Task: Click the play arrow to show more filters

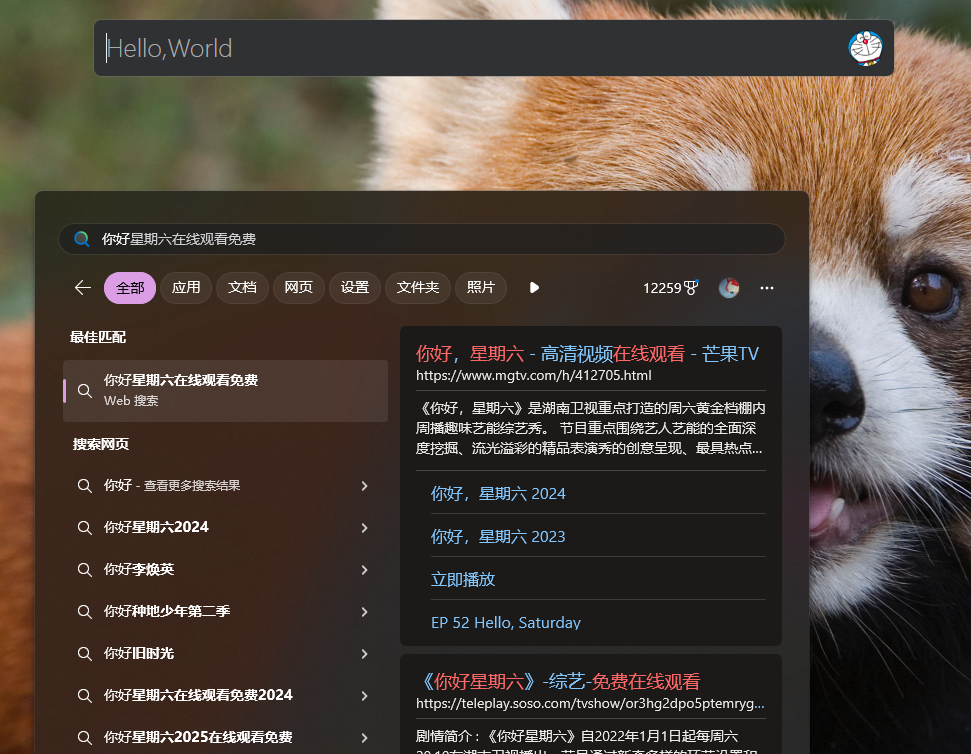Action: click(x=534, y=288)
